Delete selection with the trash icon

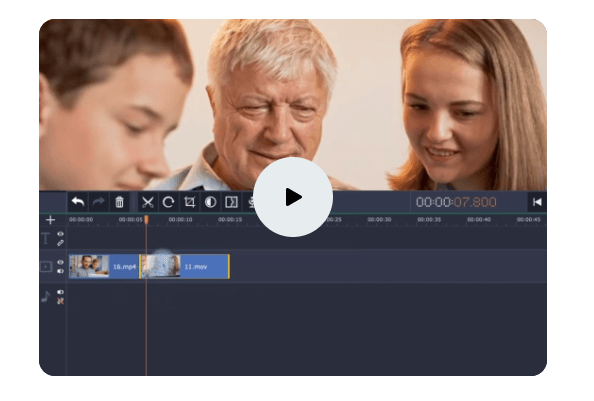coord(119,202)
